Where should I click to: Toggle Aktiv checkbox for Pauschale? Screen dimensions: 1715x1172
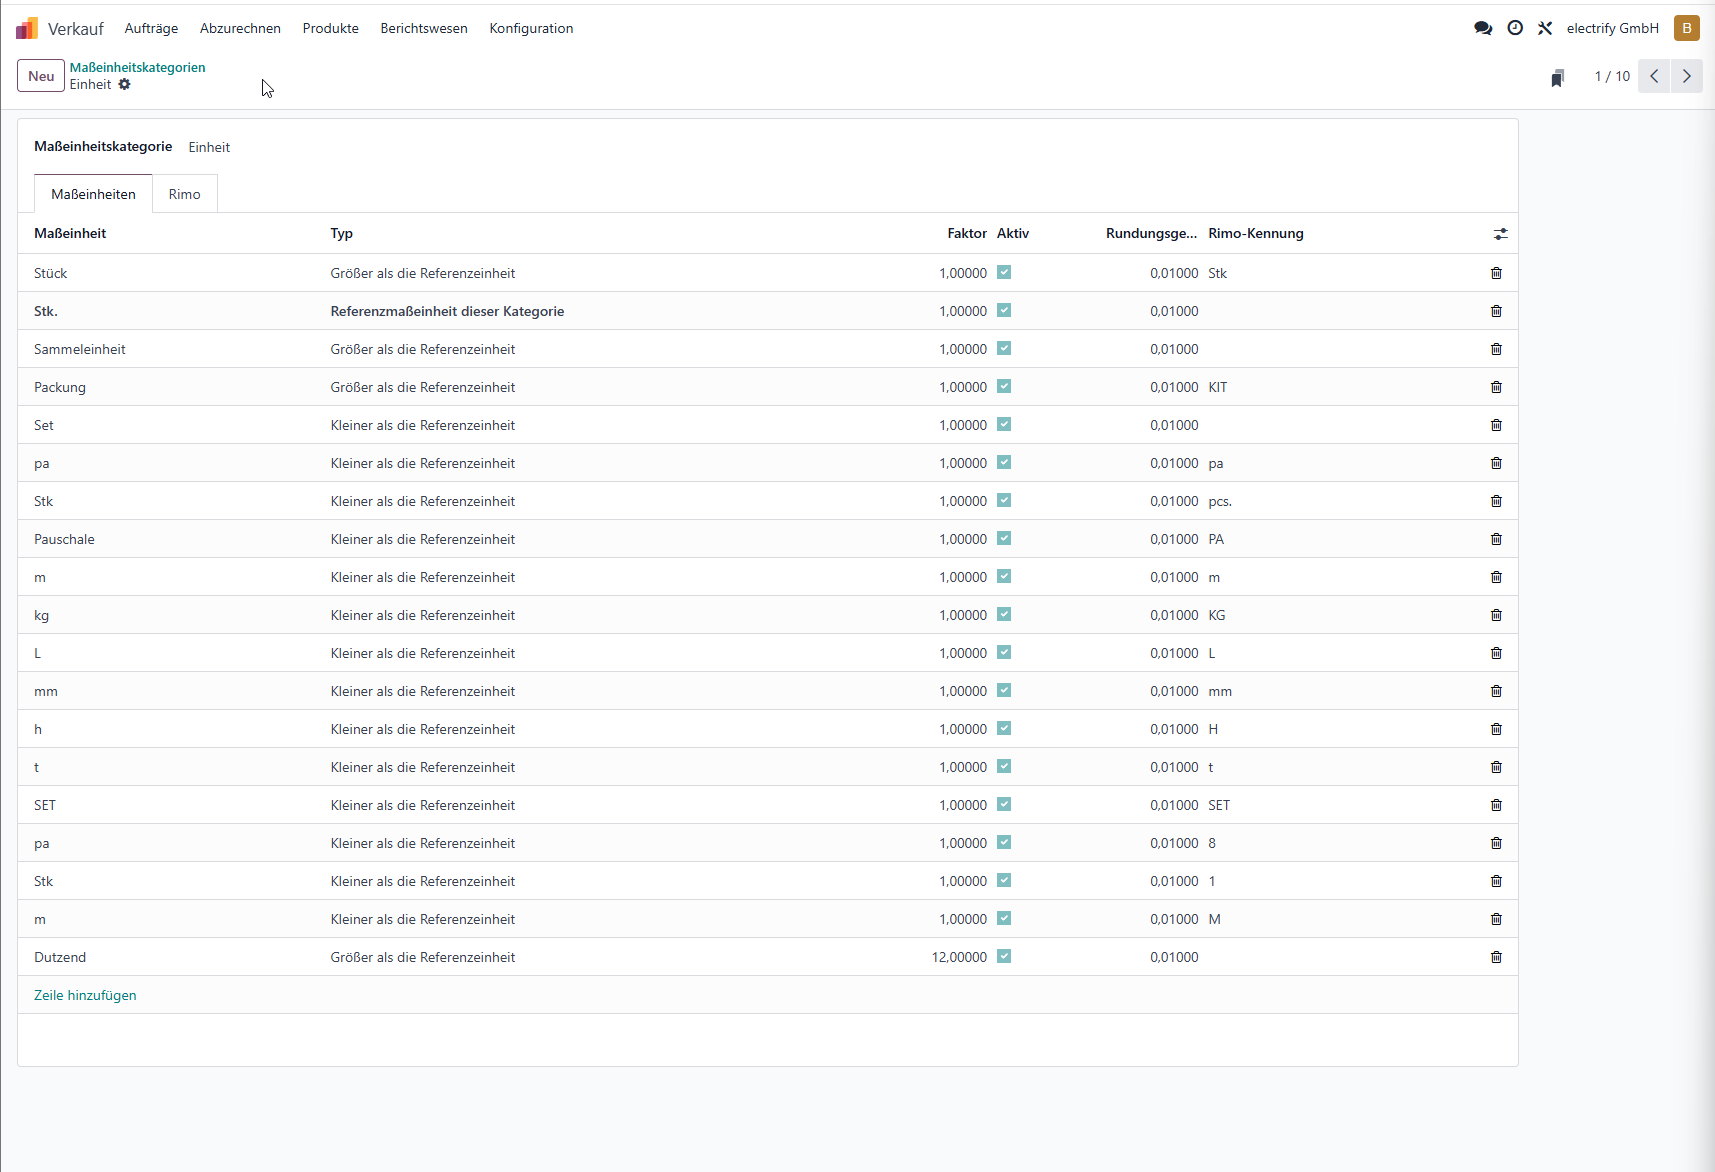(x=1004, y=538)
